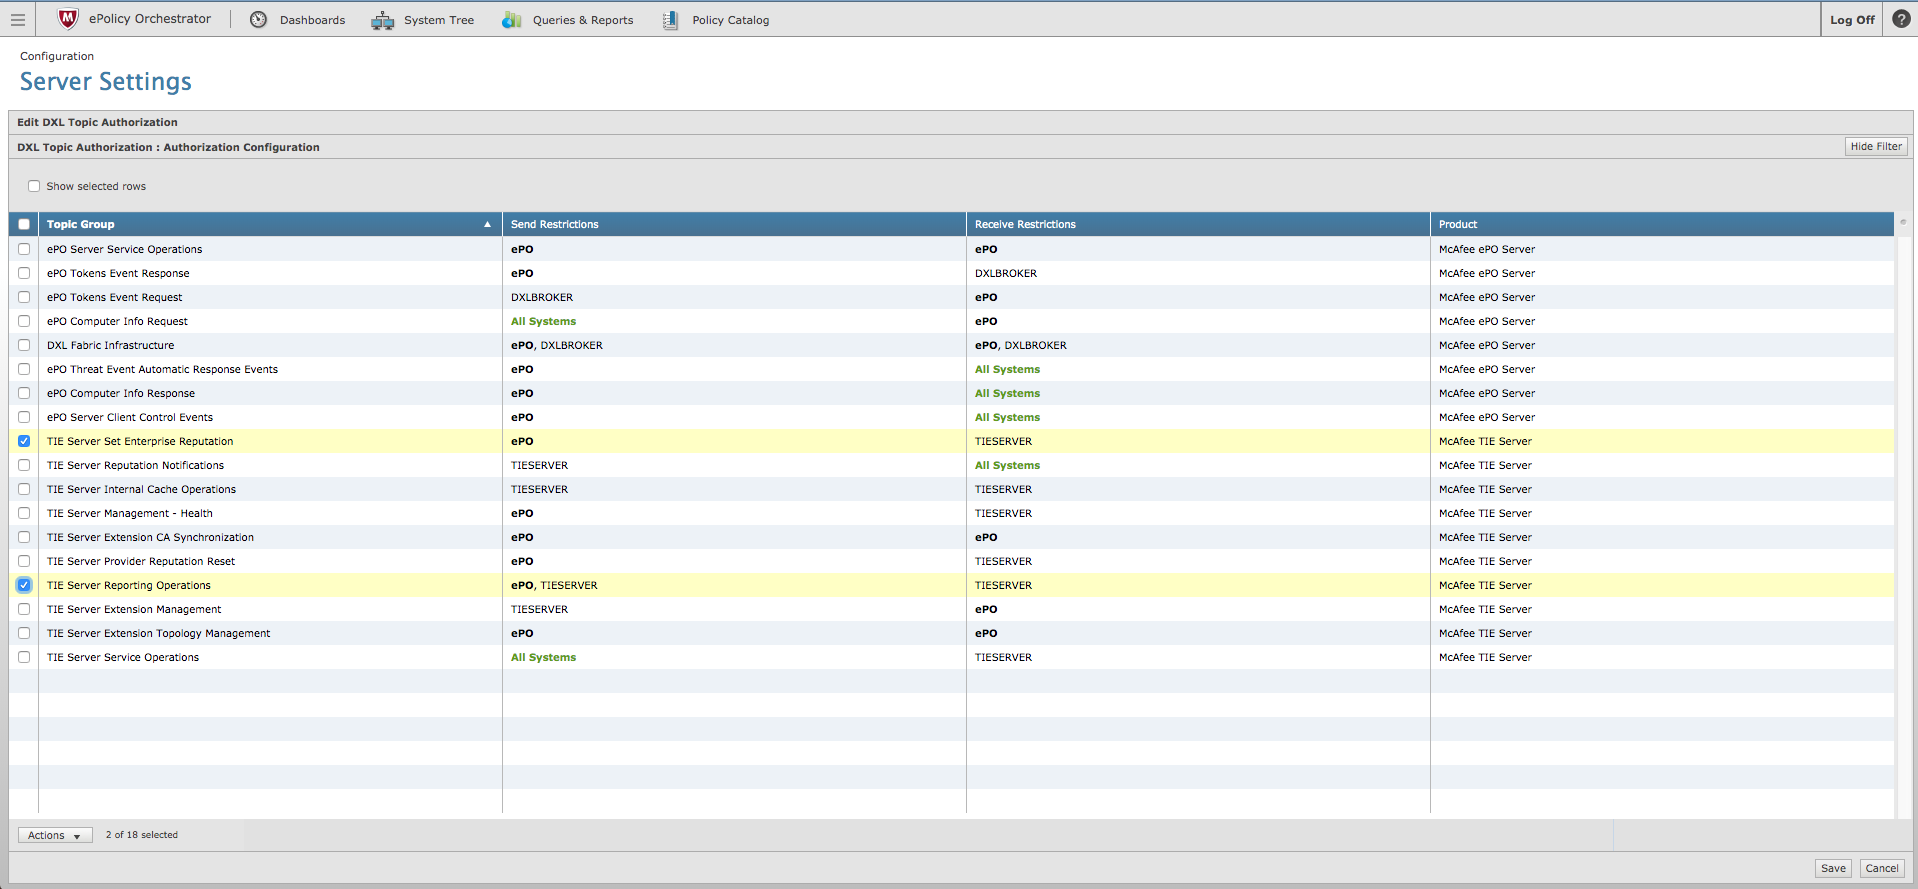Viewport: 1918px width, 889px height.
Task: Open the System Tree menu
Action: tap(439, 20)
